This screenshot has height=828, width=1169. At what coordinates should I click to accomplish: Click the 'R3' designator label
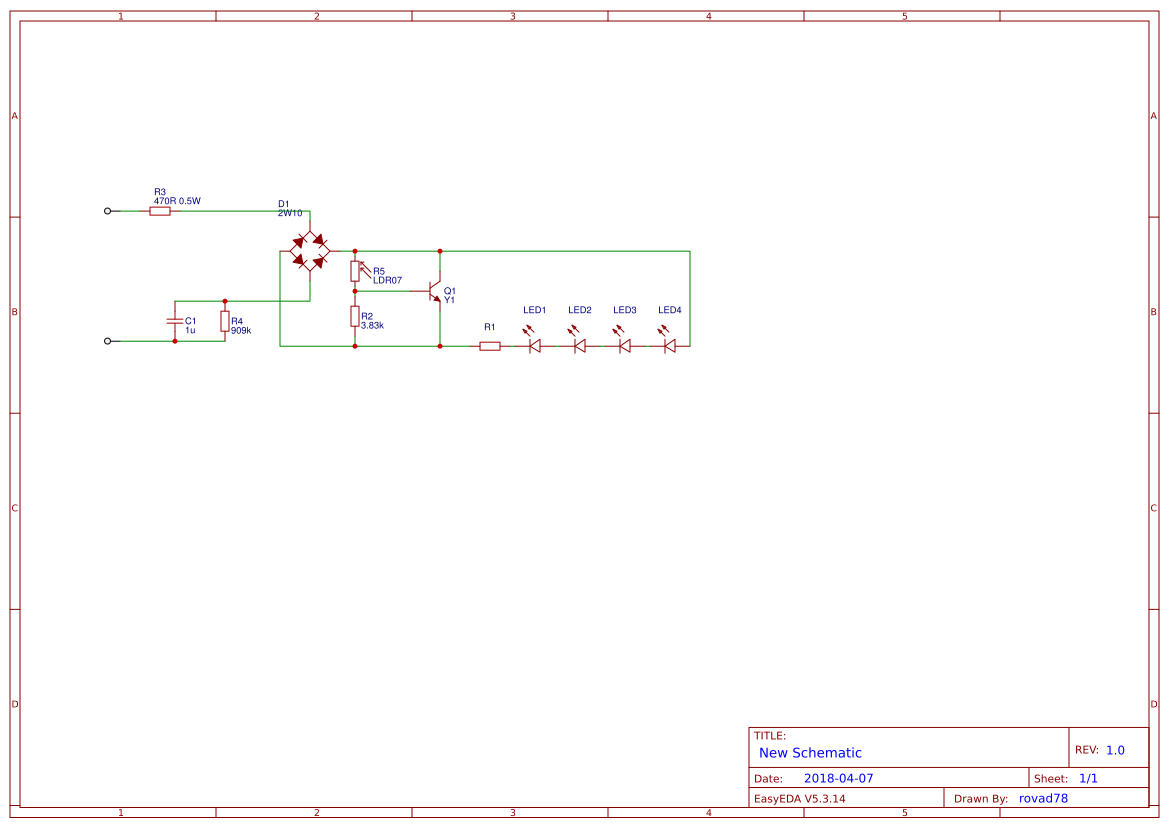click(x=160, y=192)
